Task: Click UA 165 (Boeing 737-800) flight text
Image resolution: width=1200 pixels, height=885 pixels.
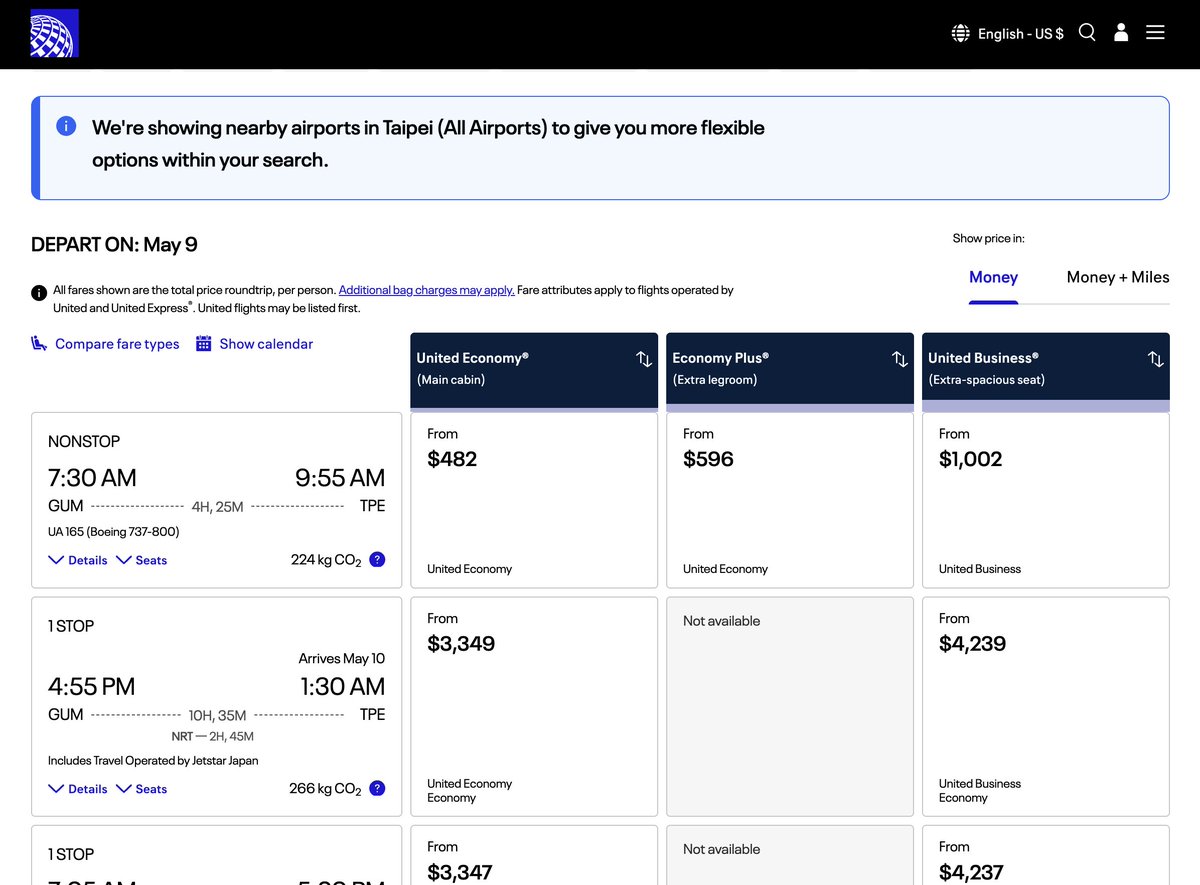Action: 114,531
